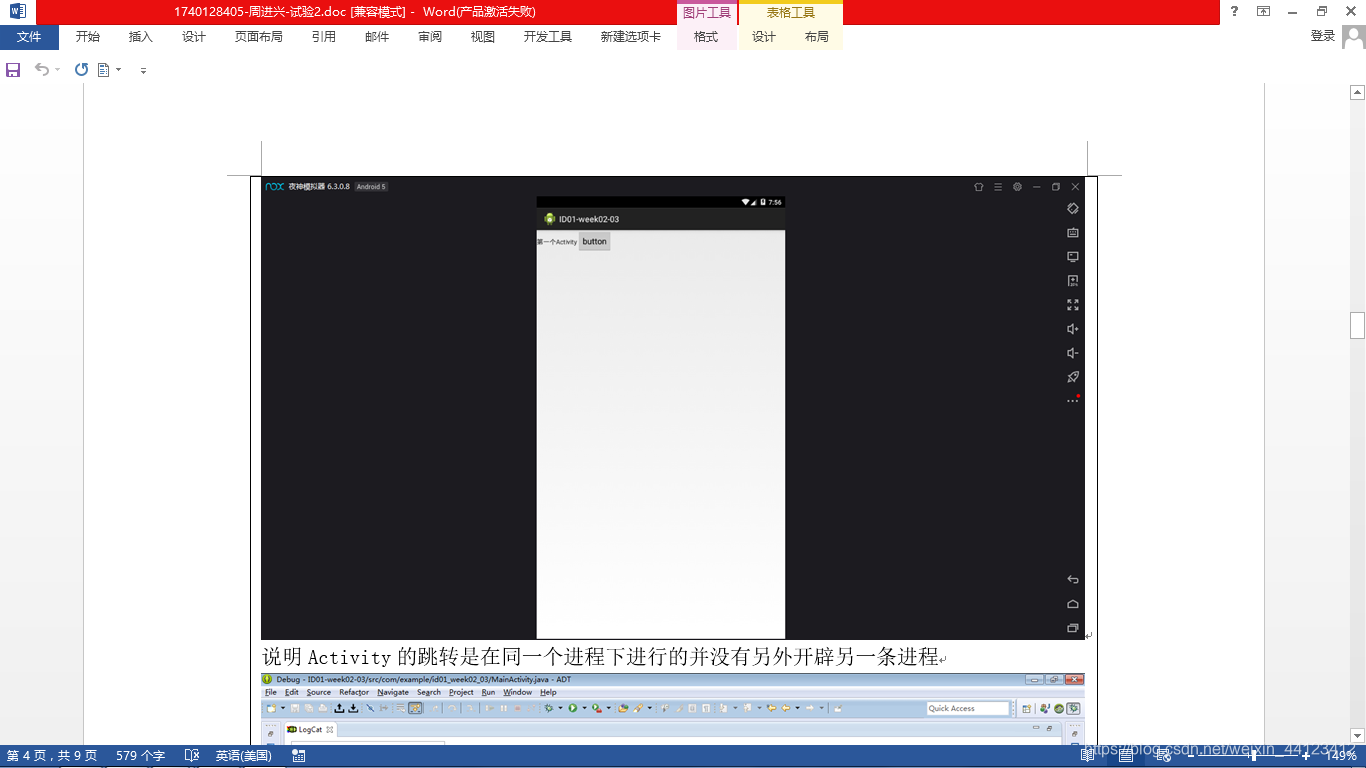
Task: Open the 设计 tab under 表格工具
Action: 764,37
